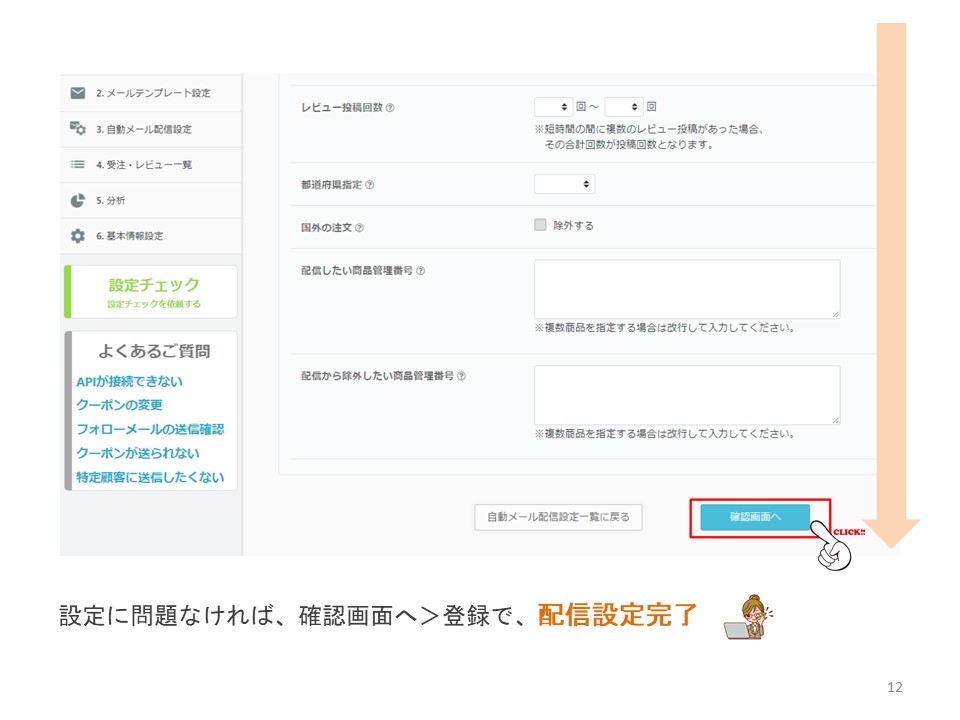Click the auto-mail delivery settings icon

[78, 129]
